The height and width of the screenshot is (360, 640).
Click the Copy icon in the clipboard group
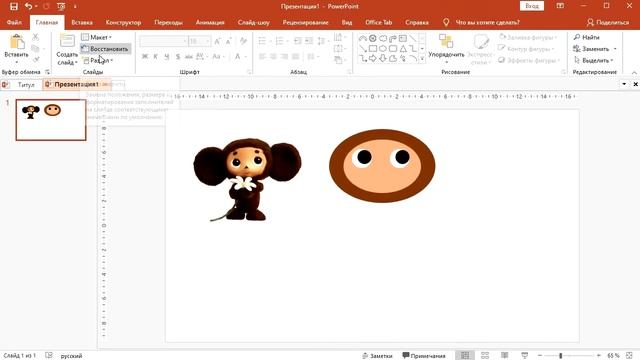point(36,49)
